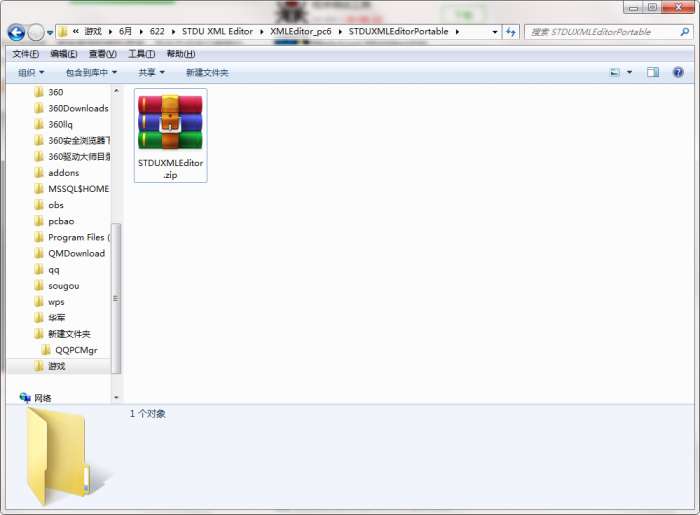The width and height of the screenshot is (700, 515).
Task: Open the recent locations dropdown arrow
Action: (x=50, y=33)
